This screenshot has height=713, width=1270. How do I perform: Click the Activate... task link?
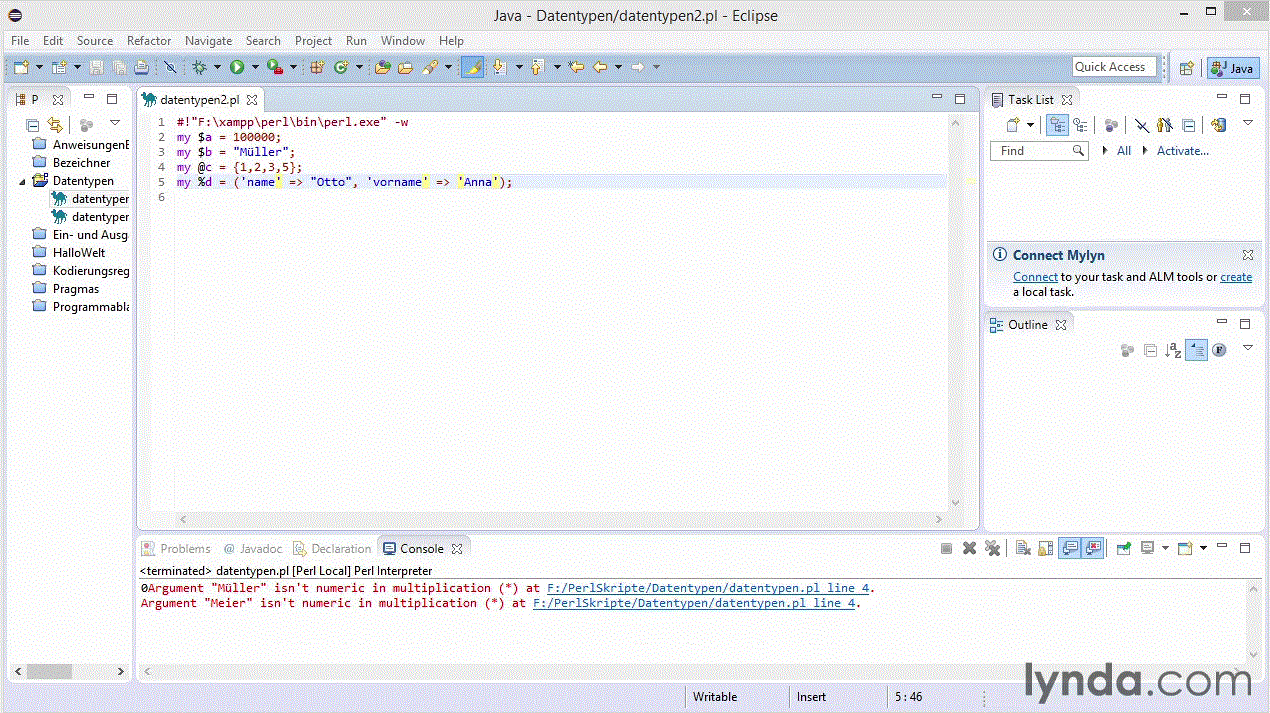[1183, 151]
